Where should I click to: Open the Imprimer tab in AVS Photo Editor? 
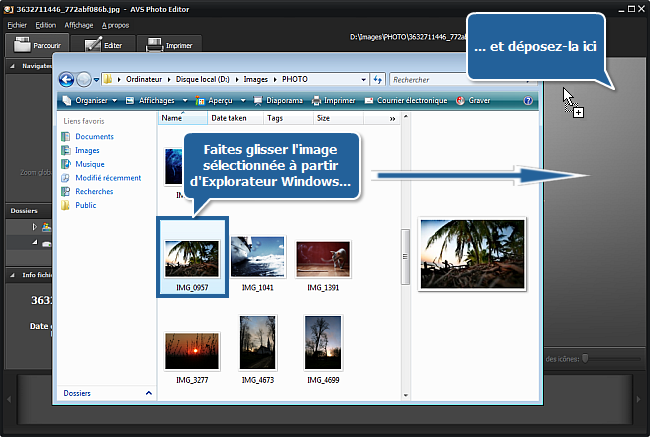tap(169, 45)
